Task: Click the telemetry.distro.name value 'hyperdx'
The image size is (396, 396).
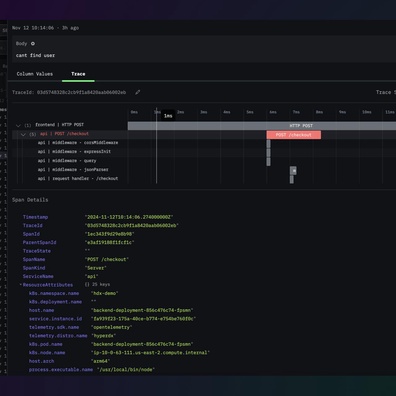Action: [104, 336]
